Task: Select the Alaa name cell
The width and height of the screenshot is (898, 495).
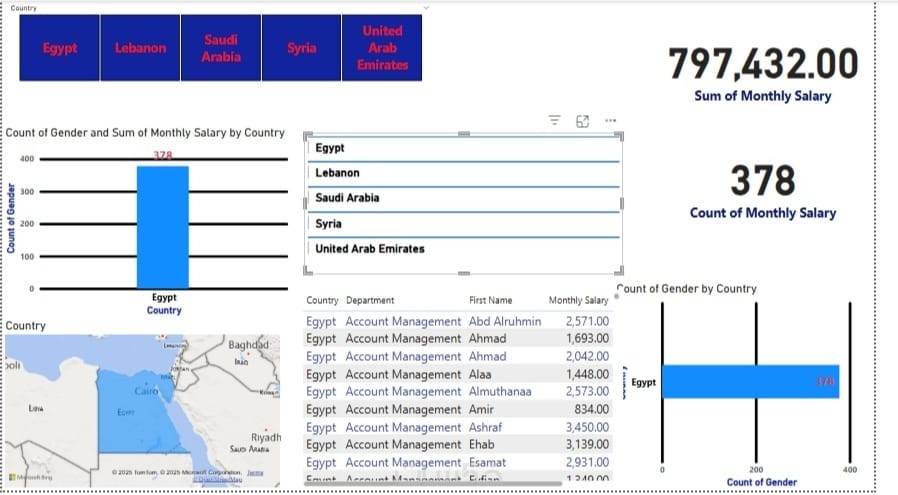Action: pos(480,375)
